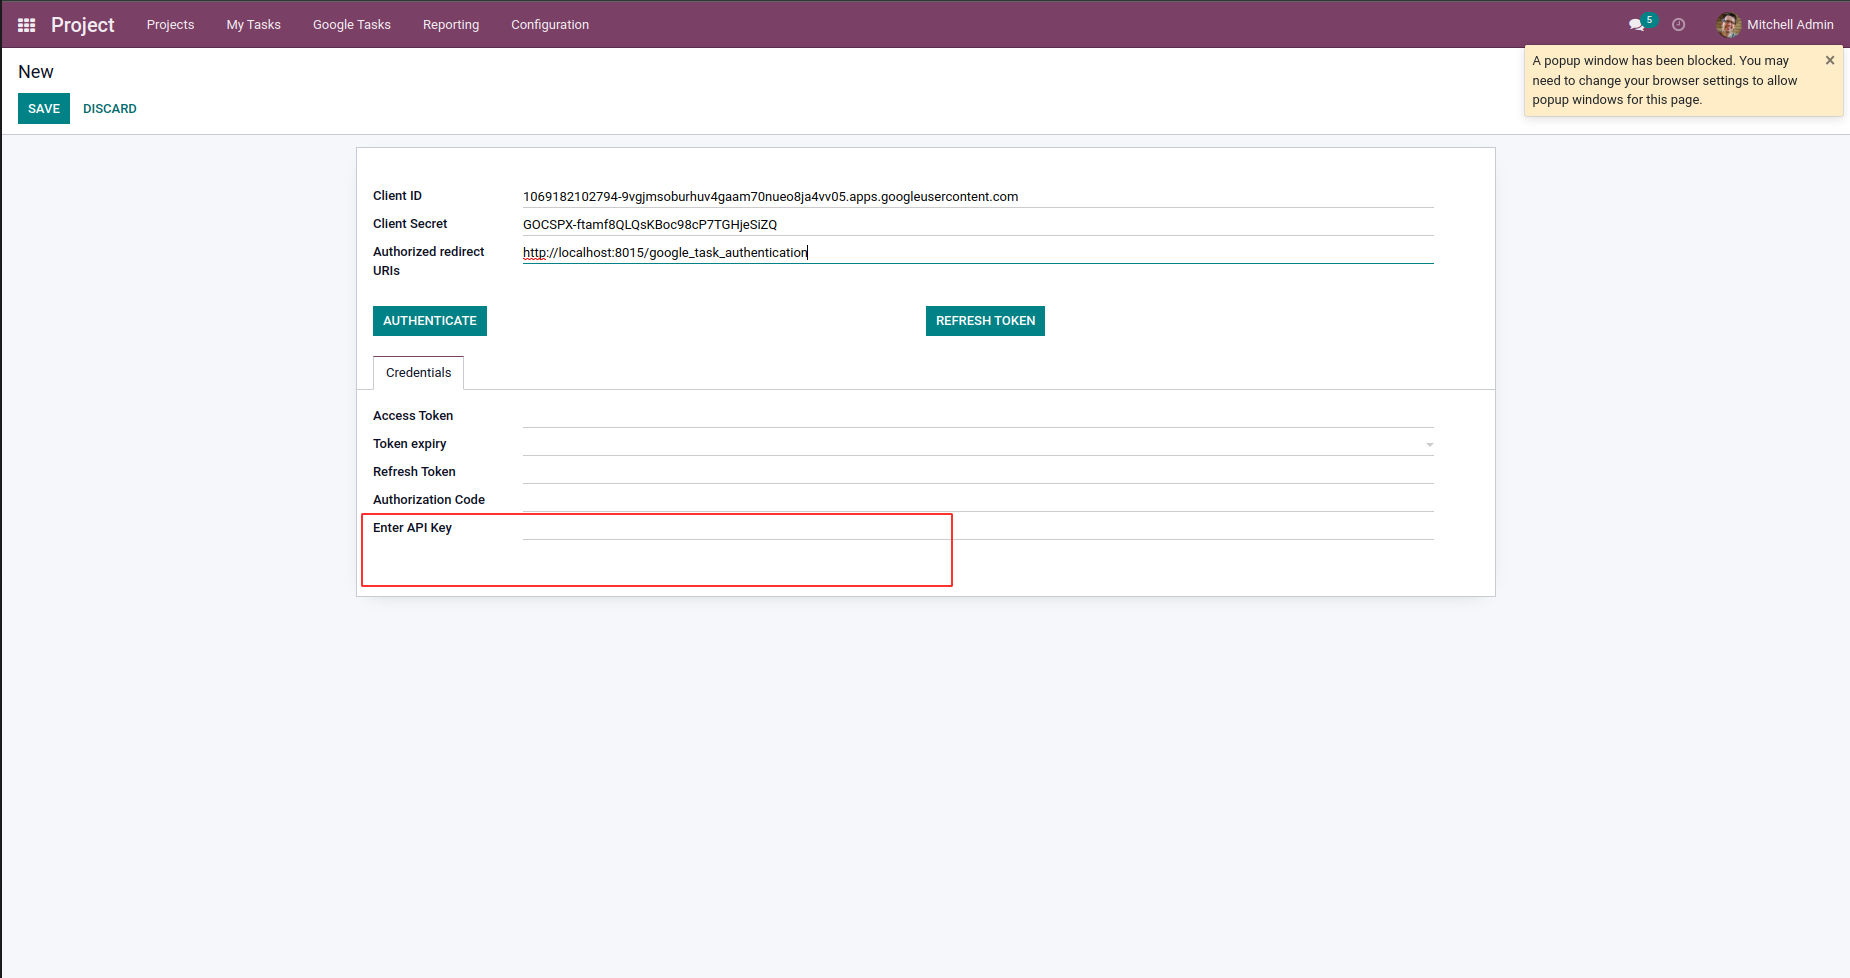Focus the Authorized redirect URIs field
This screenshot has width=1850, height=978.
978,252
